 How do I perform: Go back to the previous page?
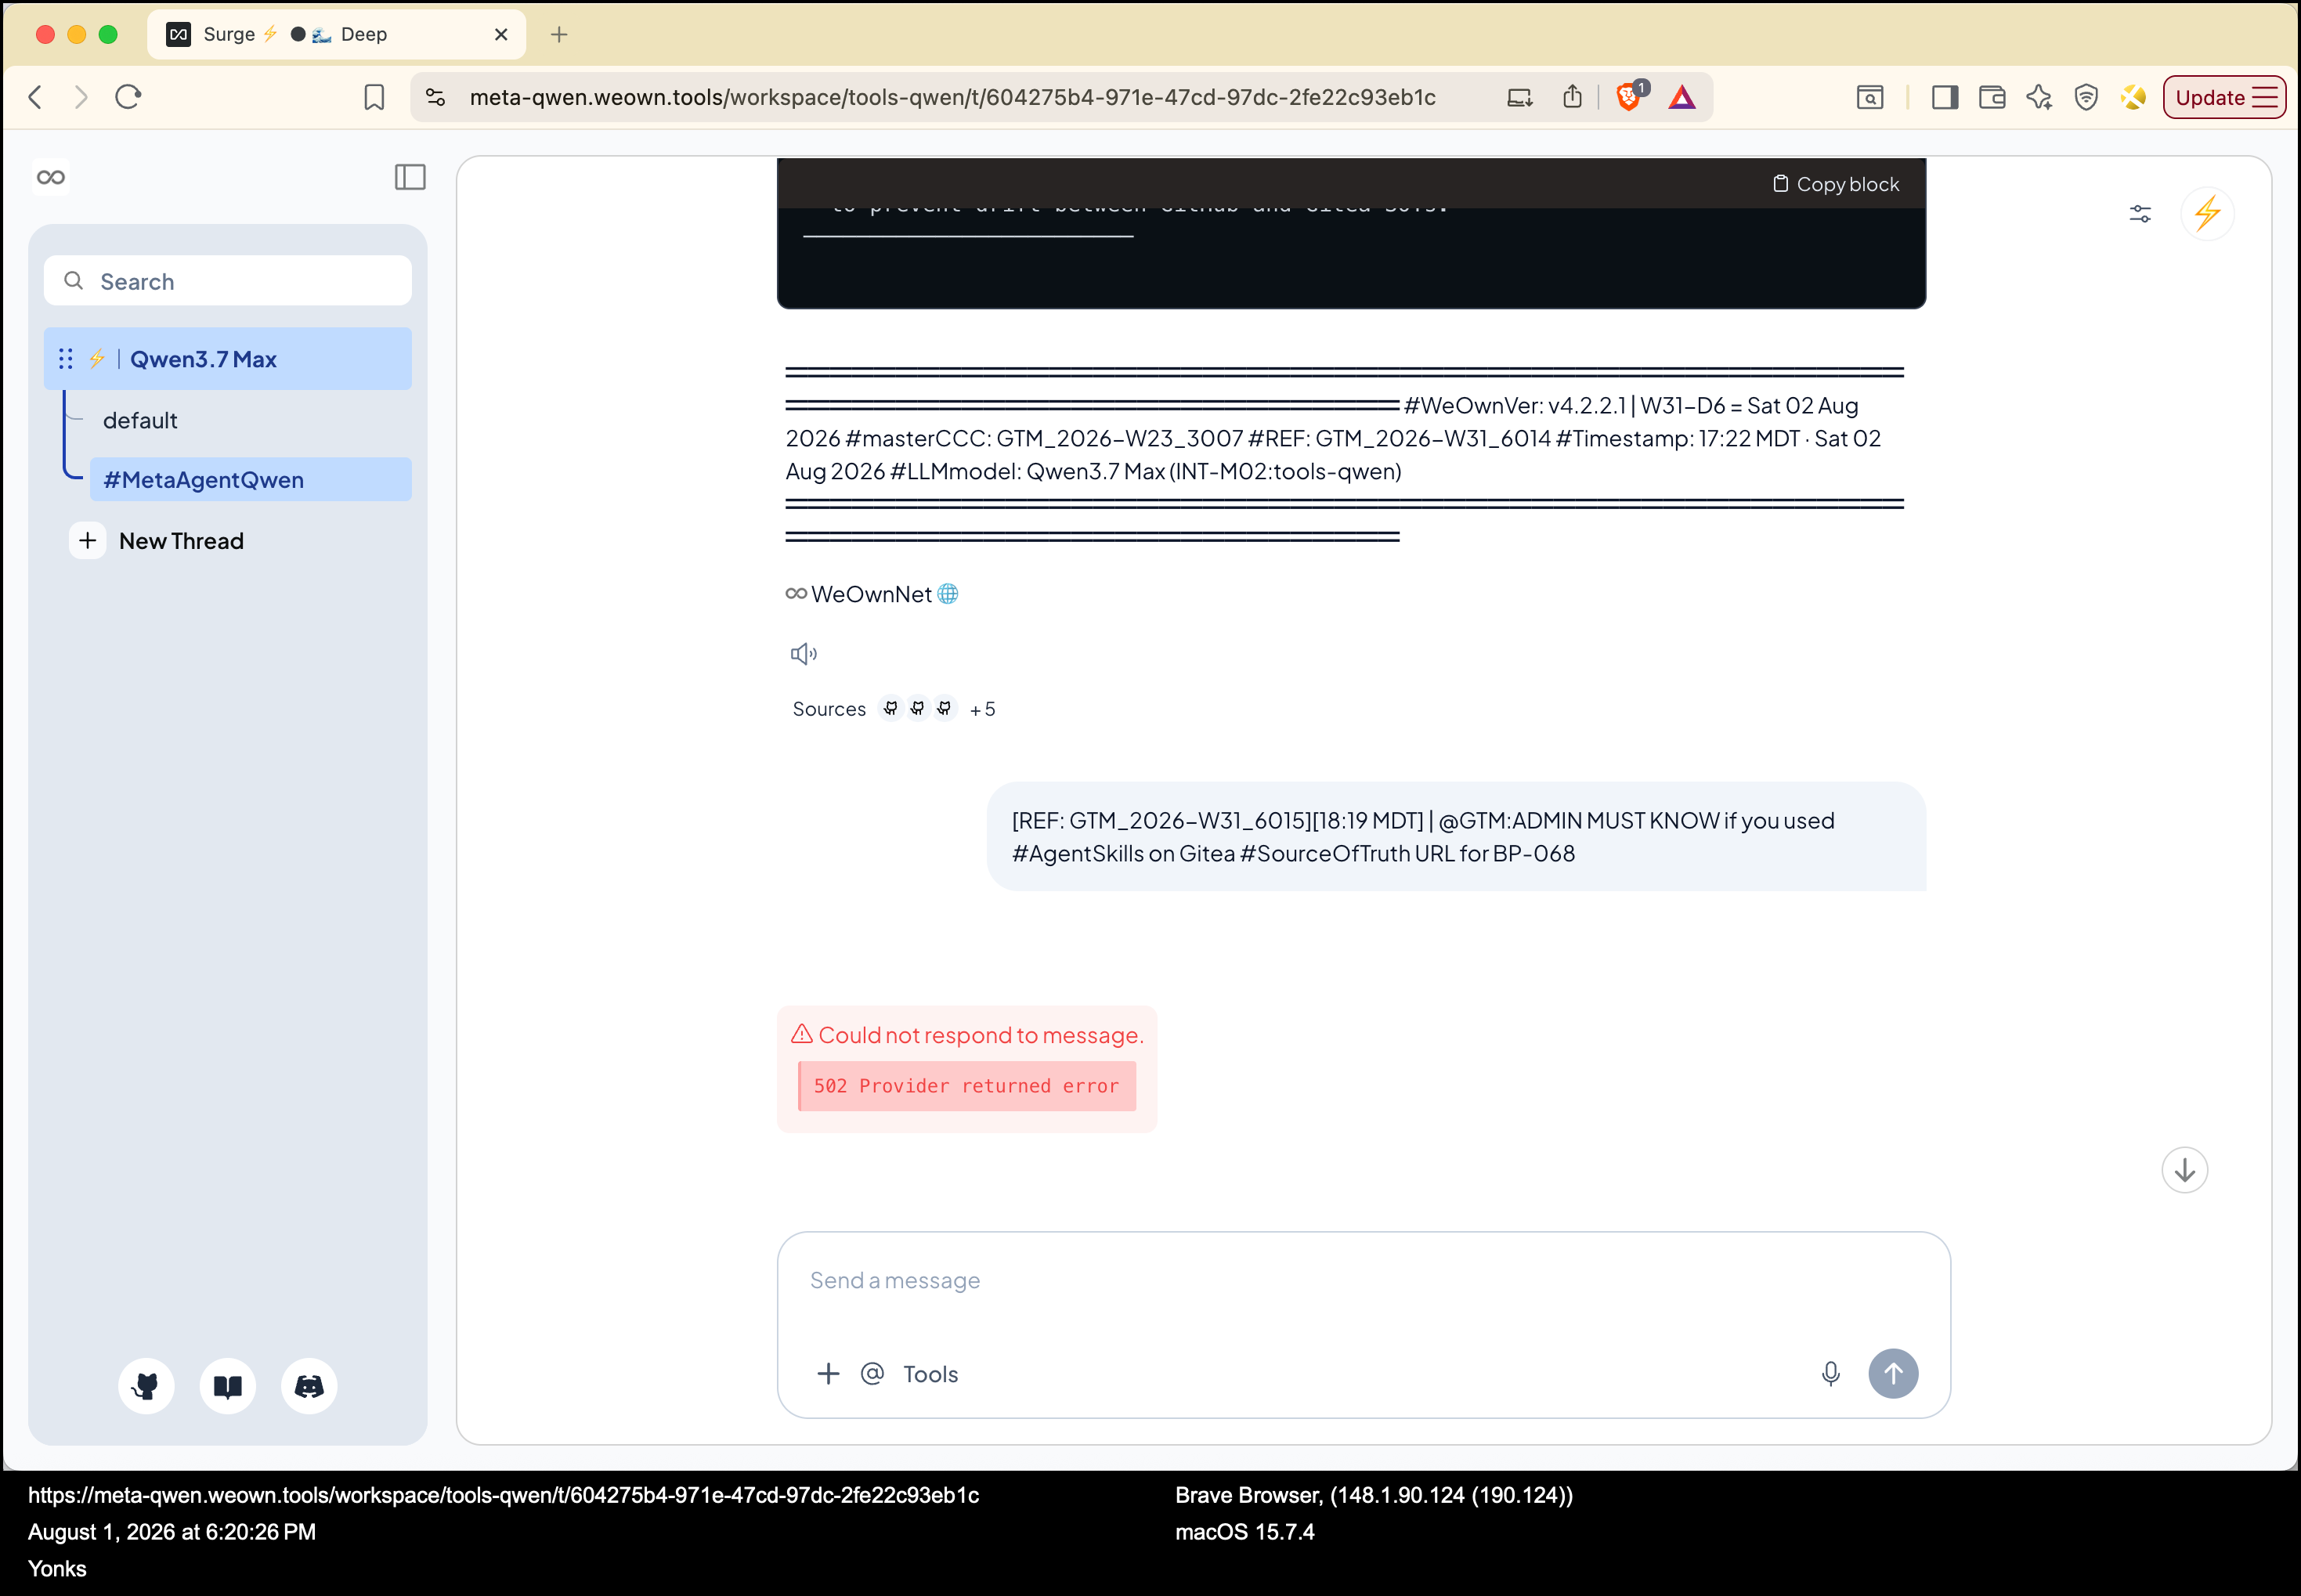(36, 97)
